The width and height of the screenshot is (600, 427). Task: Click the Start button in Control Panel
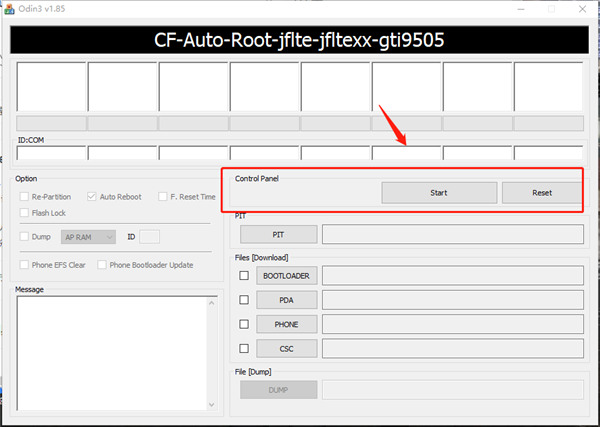click(439, 193)
